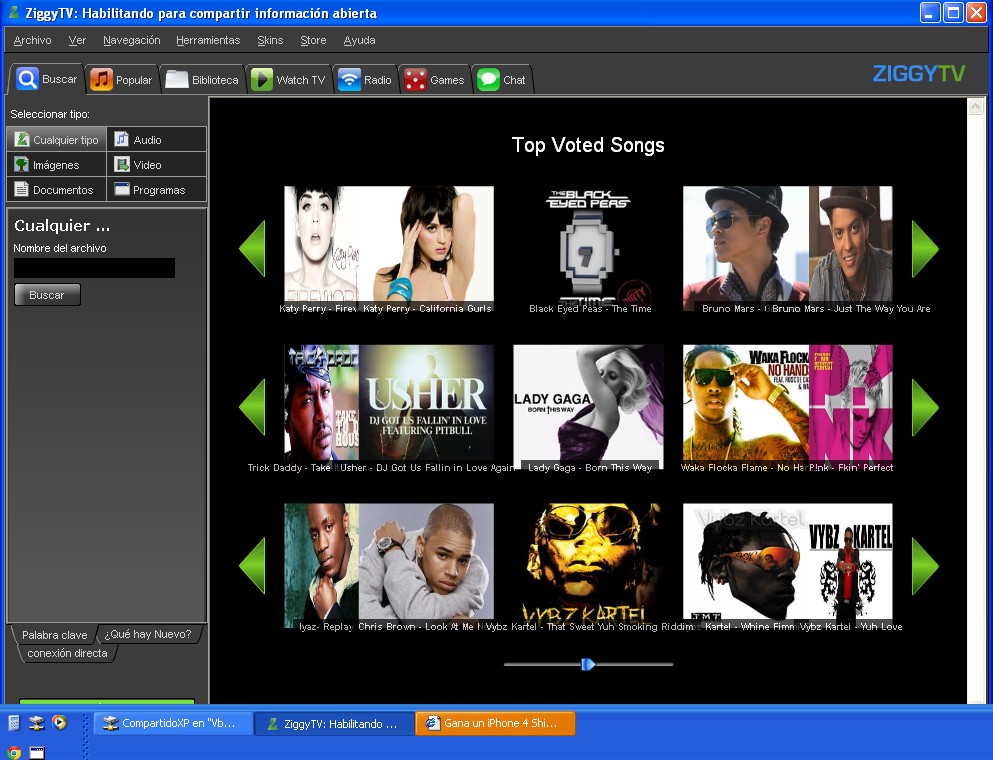Open the Navegación menu
Image resolution: width=993 pixels, height=760 pixels.
tap(132, 40)
